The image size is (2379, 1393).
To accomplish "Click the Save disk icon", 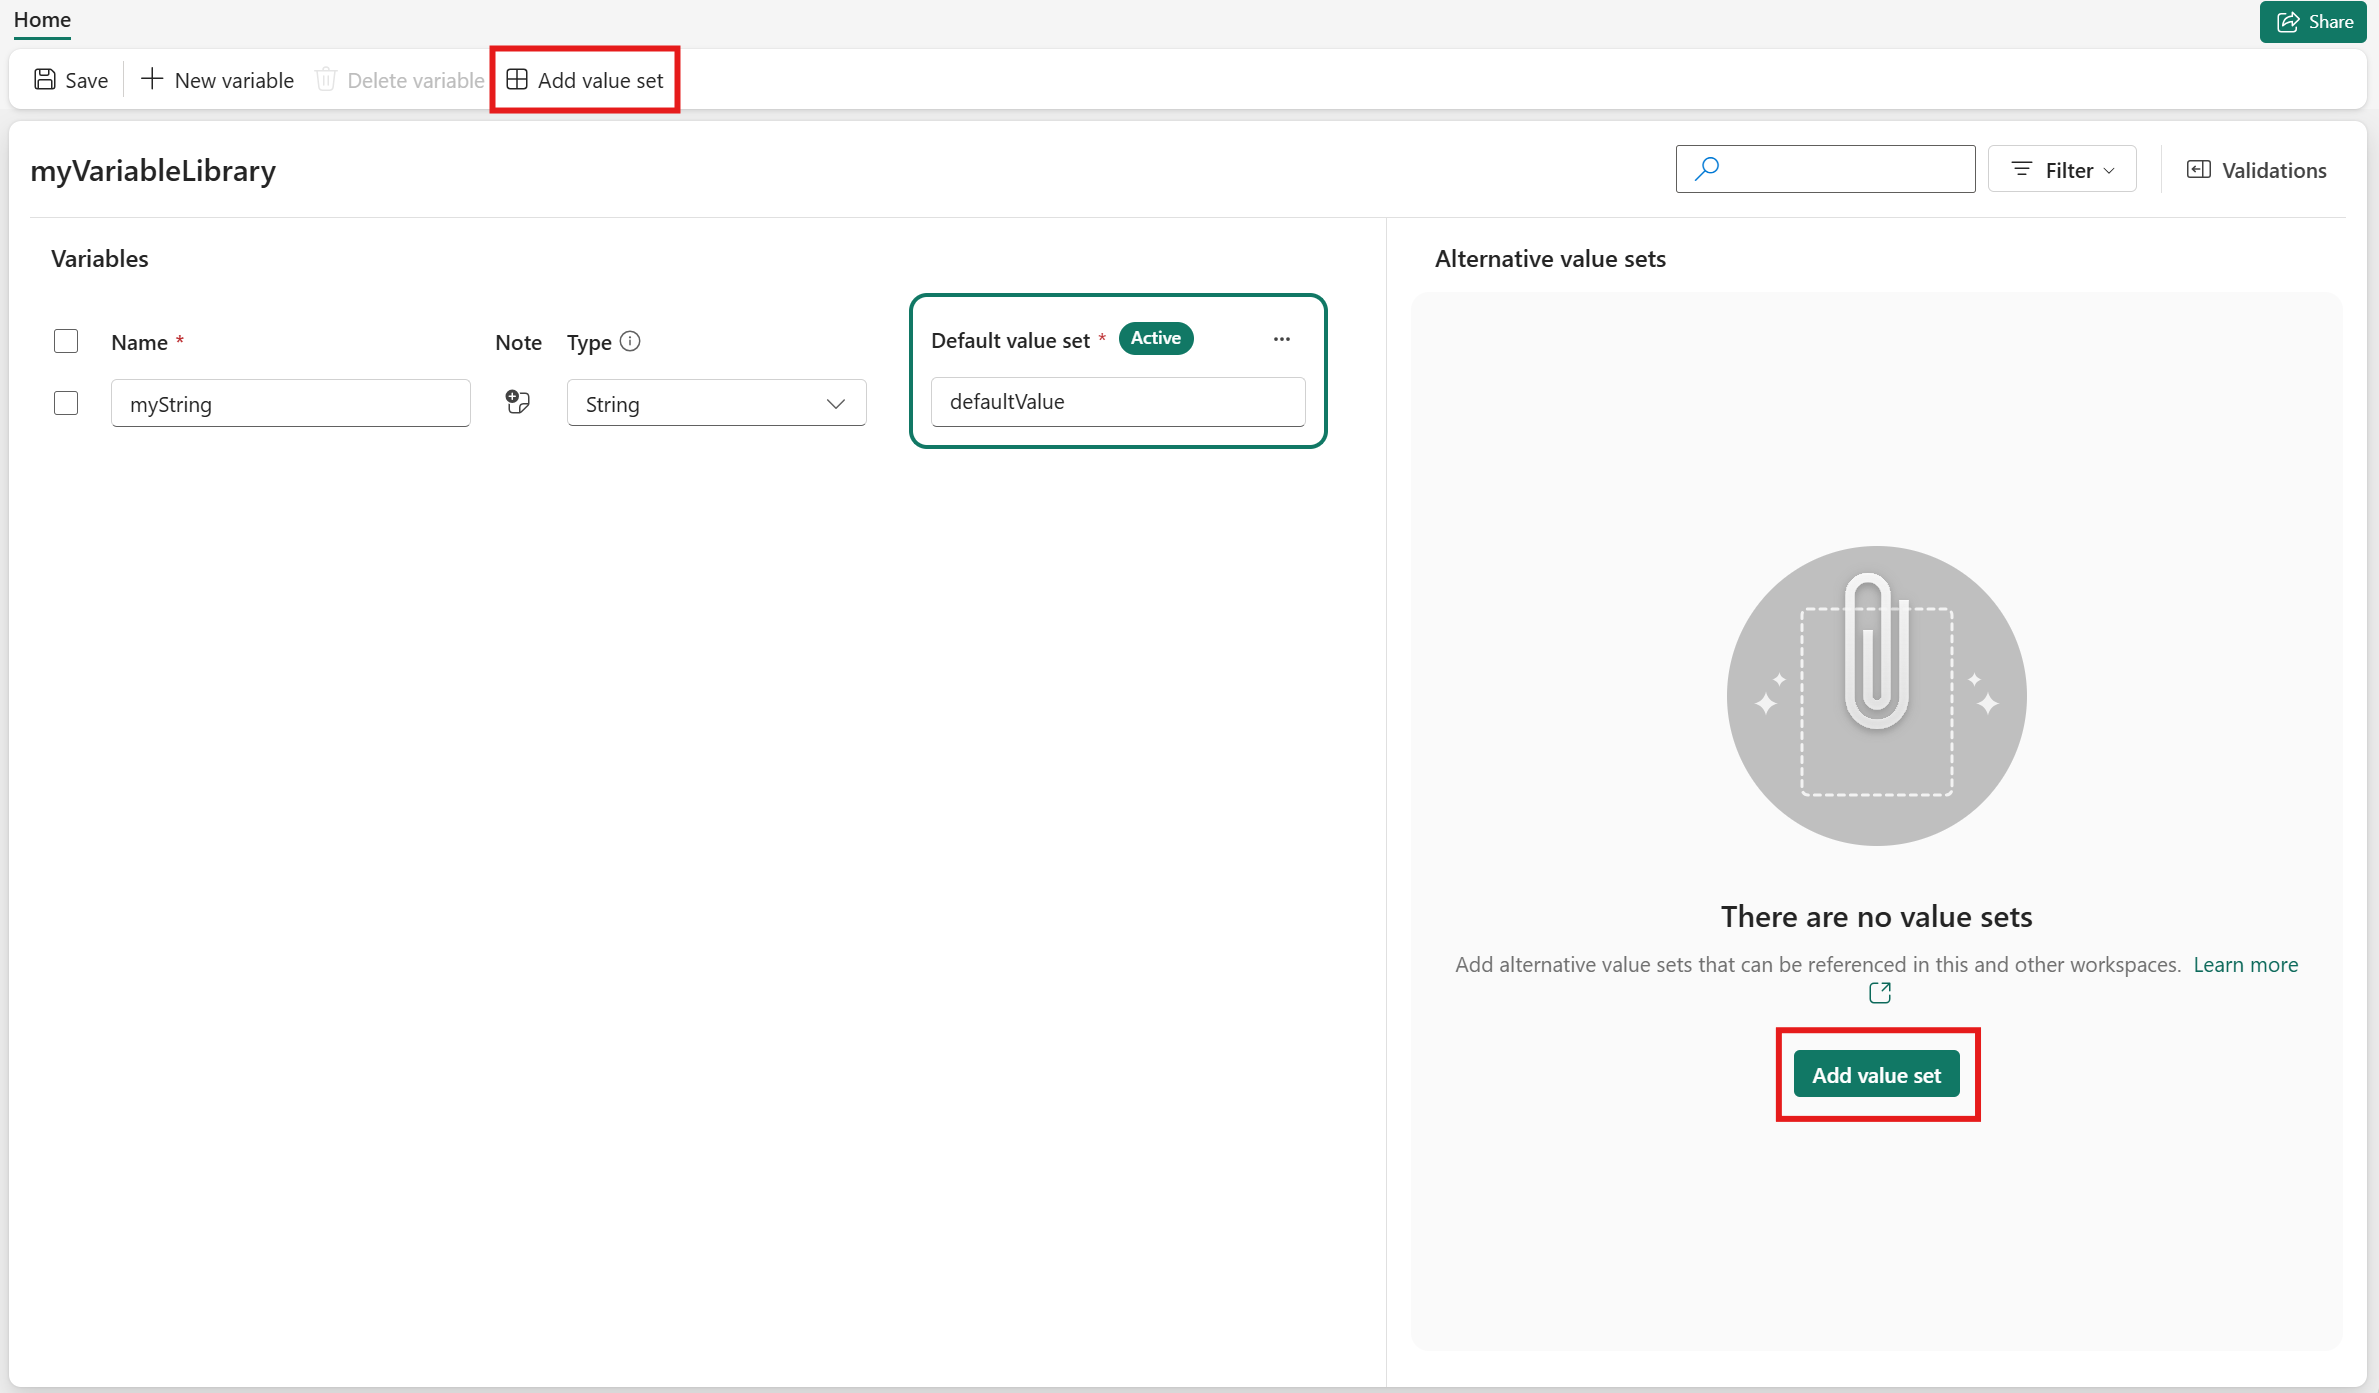I will (x=45, y=80).
